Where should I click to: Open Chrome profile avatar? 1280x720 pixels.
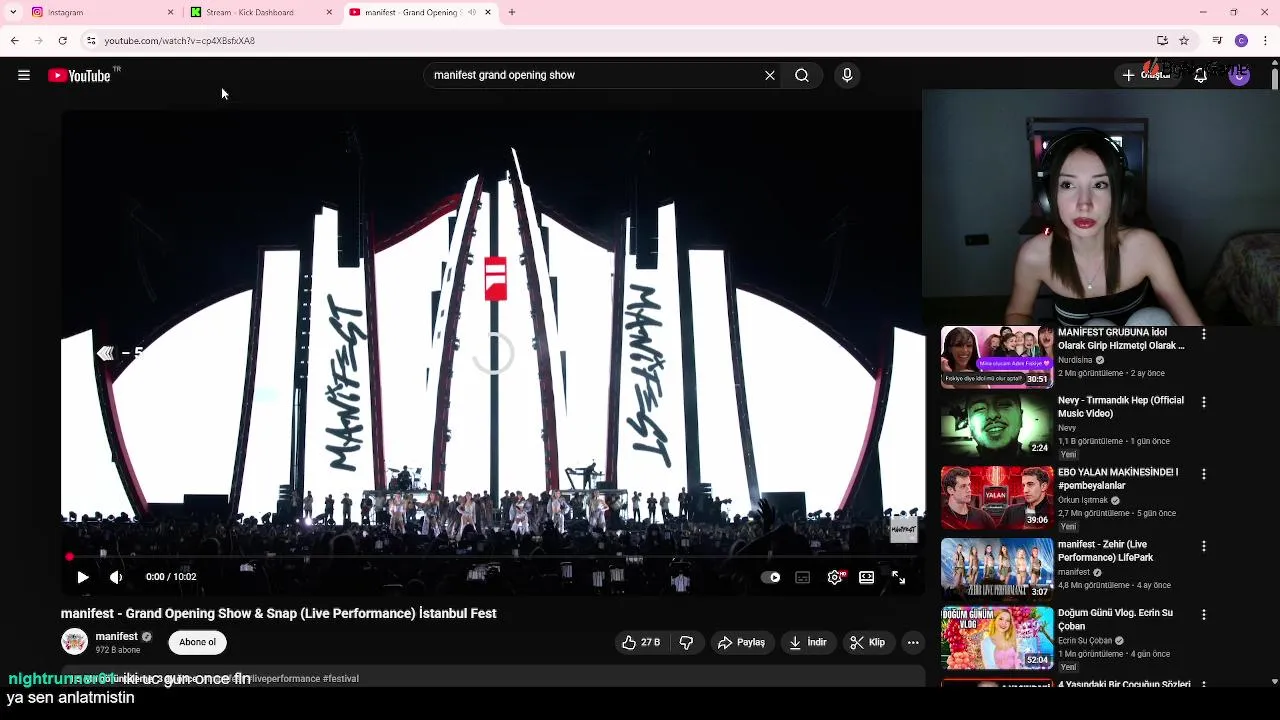click(1241, 41)
